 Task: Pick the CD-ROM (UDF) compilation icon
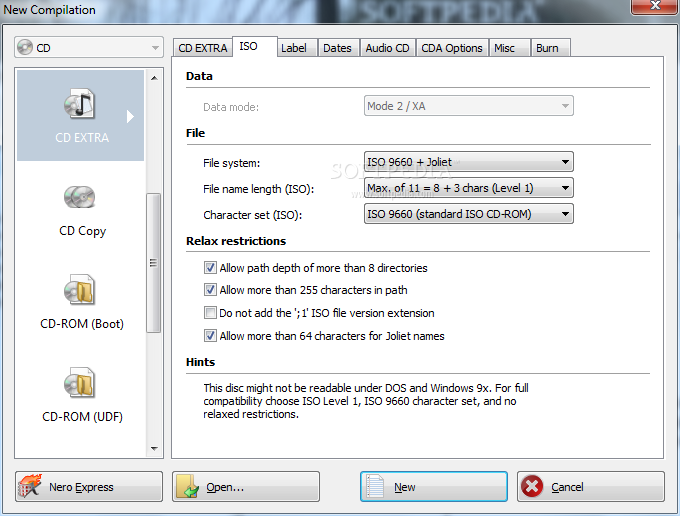(79, 383)
